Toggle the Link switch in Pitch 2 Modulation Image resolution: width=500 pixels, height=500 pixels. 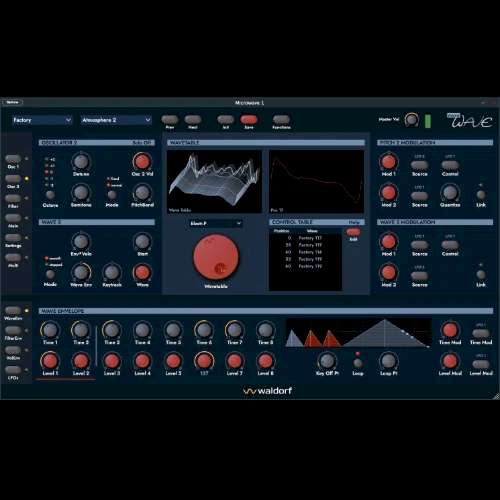(481, 195)
